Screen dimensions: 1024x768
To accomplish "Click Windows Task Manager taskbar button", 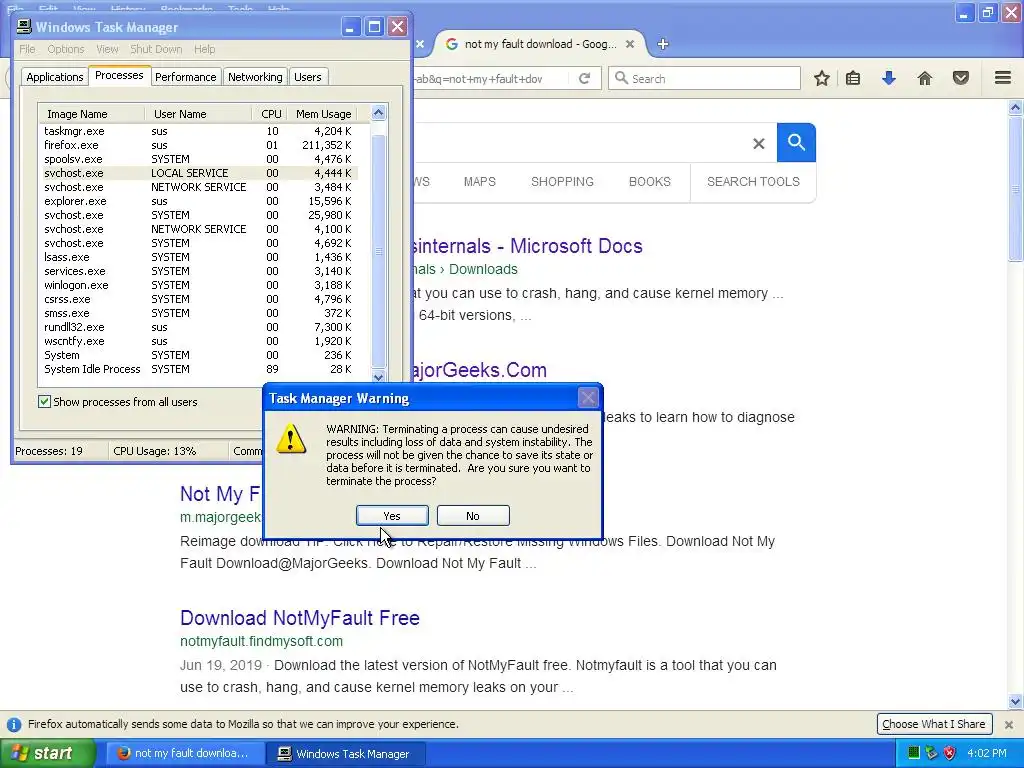I will pos(346,753).
